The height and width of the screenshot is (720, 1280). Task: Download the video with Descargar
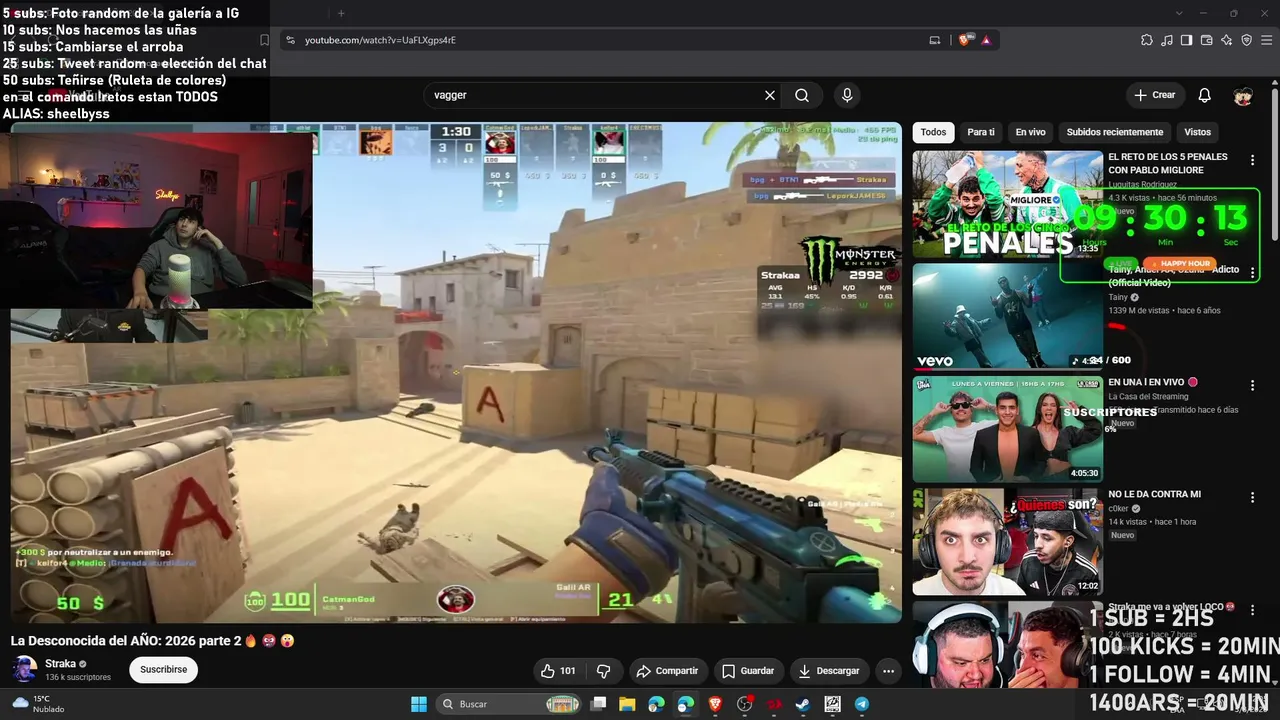[829, 671]
